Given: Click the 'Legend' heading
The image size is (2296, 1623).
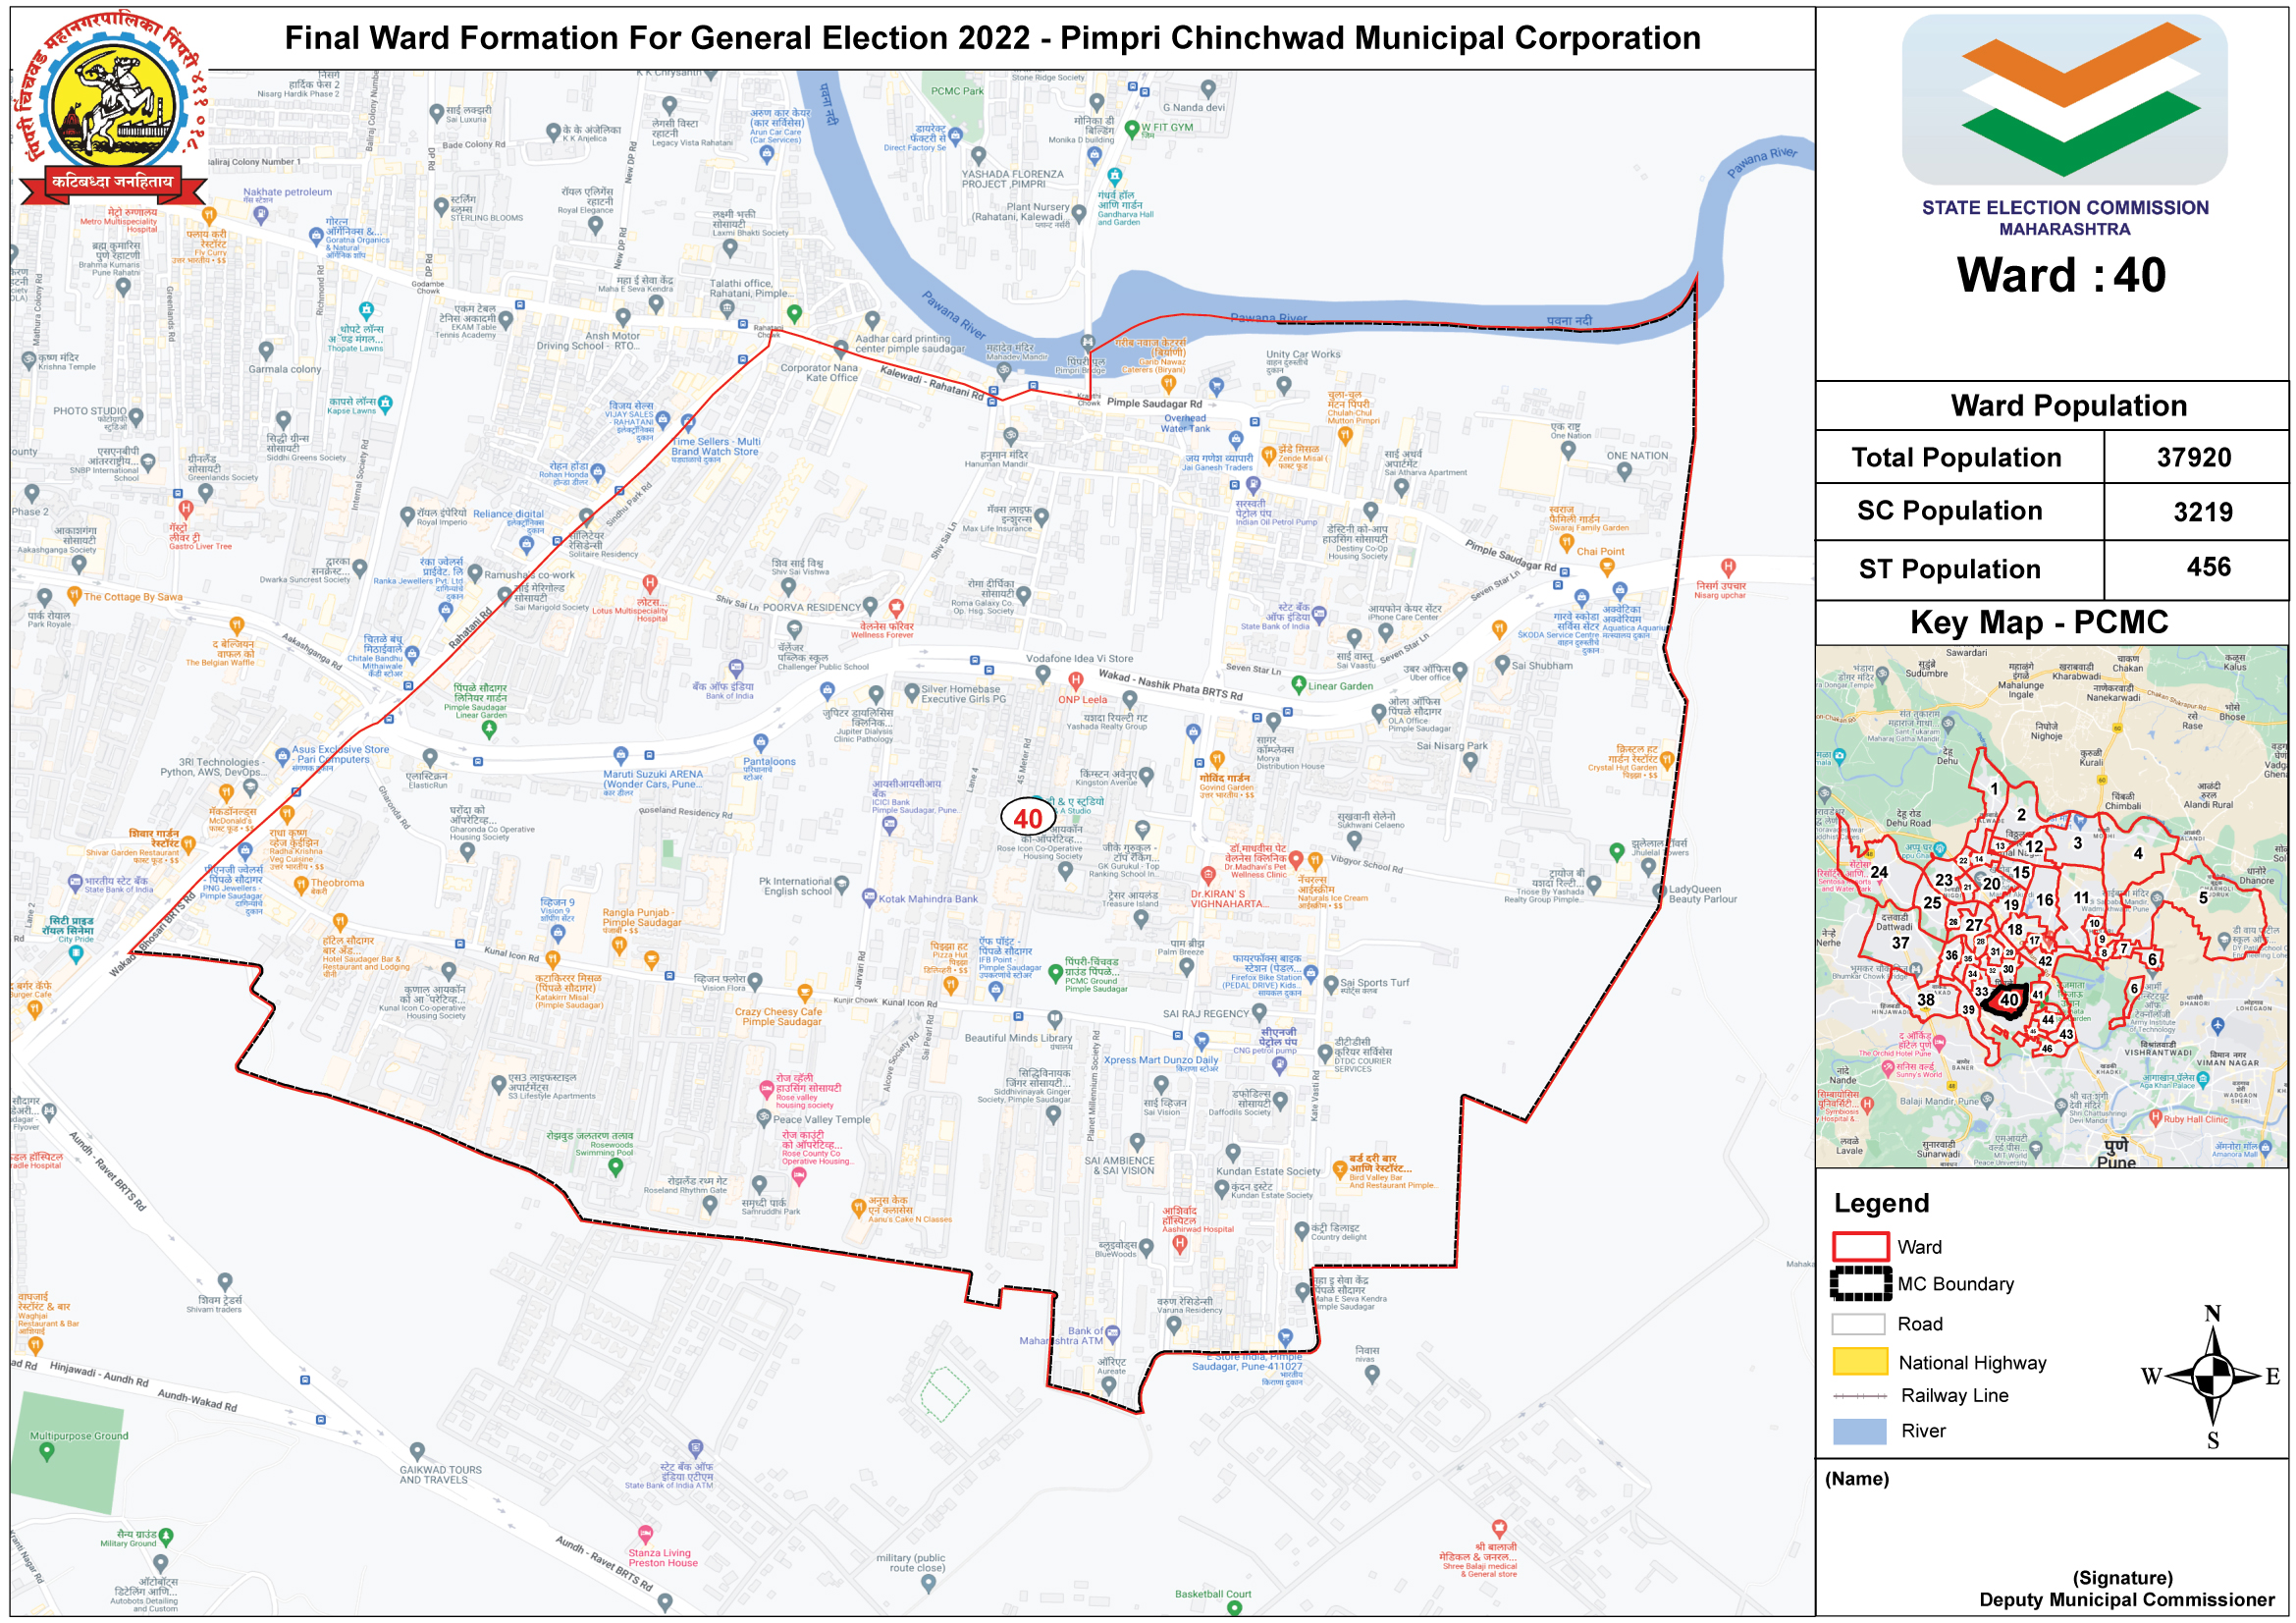Looking at the screenshot, I should (x=1881, y=1202).
